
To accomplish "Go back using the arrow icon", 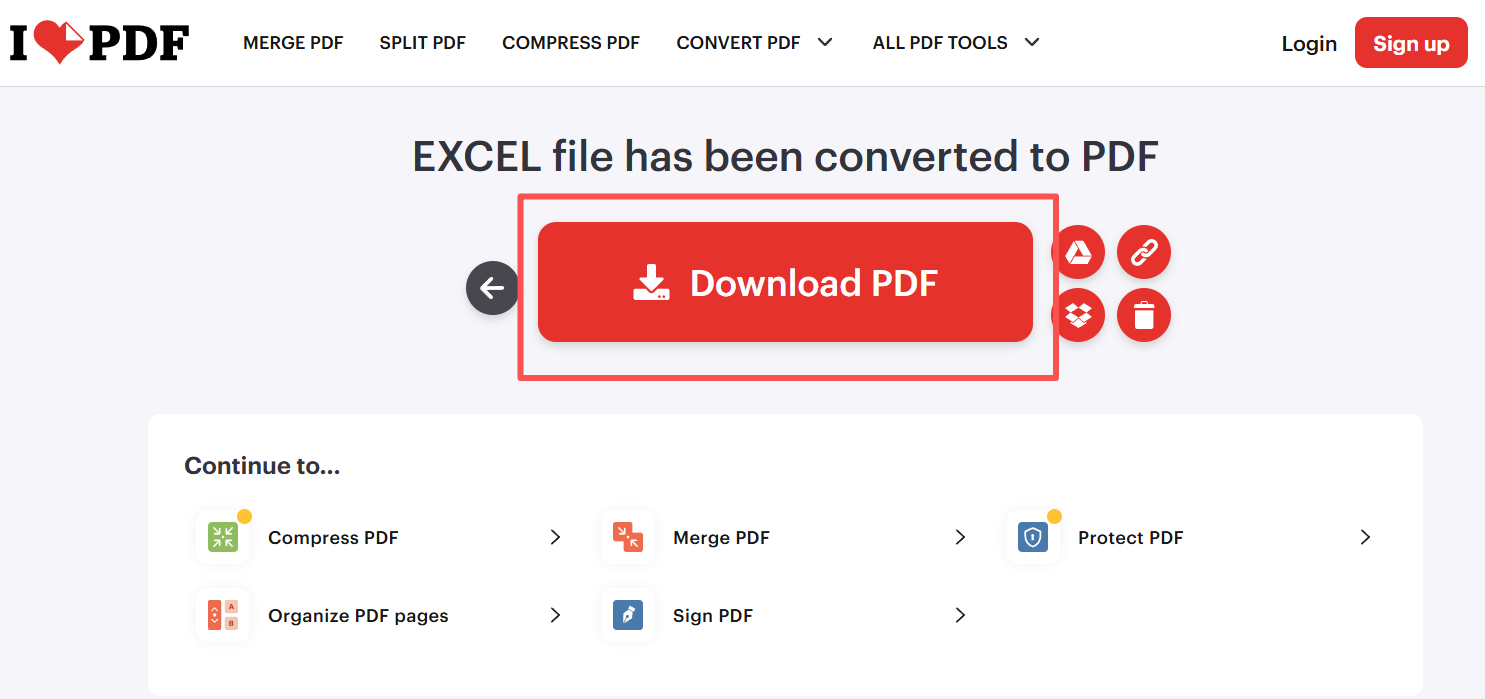I will [492, 289].
